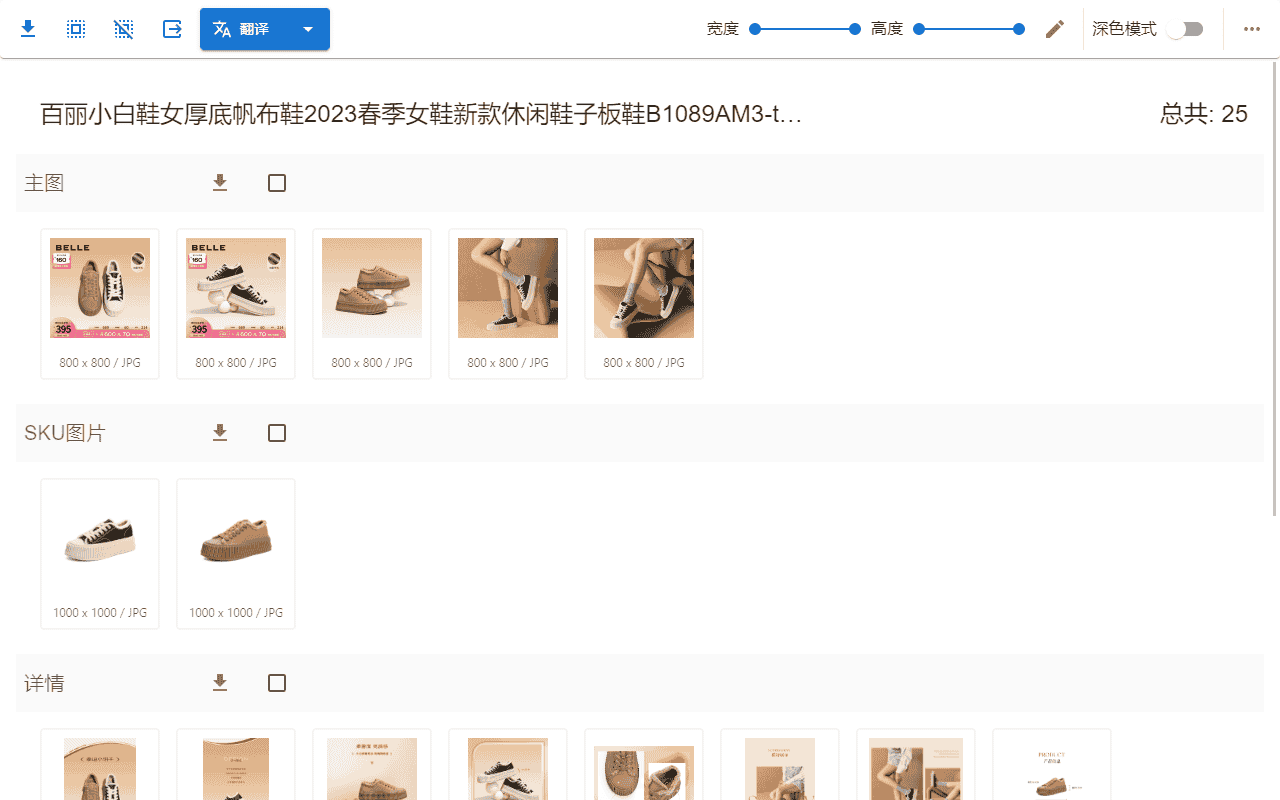The image size is (1280, 800).
Task: Select the first BELLE main image thumbnail
Action: point(100,288)
